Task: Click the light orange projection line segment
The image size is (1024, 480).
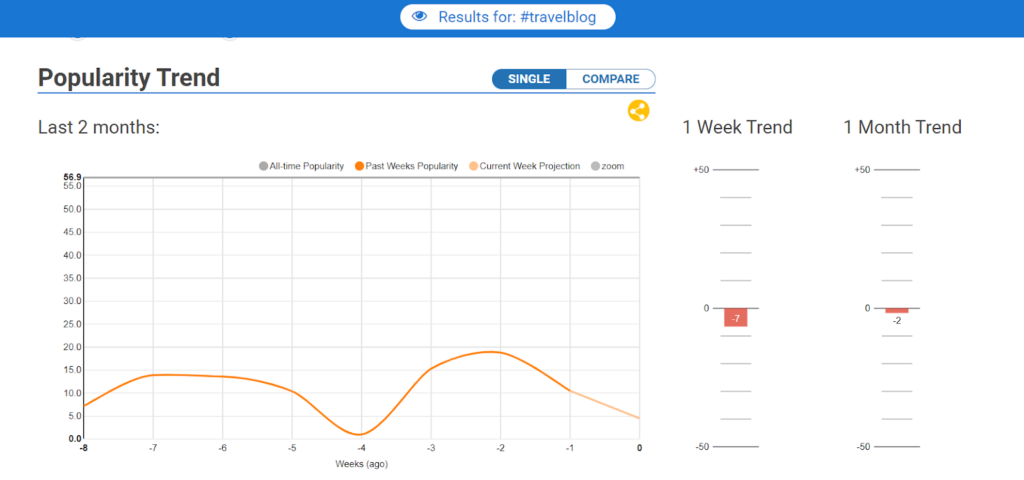Action: 605,404
